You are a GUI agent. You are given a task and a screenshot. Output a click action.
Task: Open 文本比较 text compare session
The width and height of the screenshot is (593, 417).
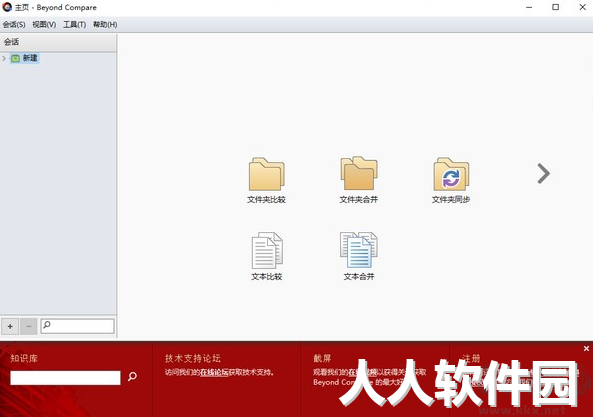point(267,250)
